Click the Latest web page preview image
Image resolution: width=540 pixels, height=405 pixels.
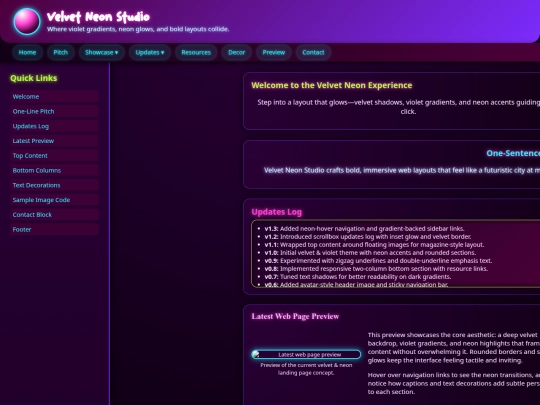click(x=306, y=354)
